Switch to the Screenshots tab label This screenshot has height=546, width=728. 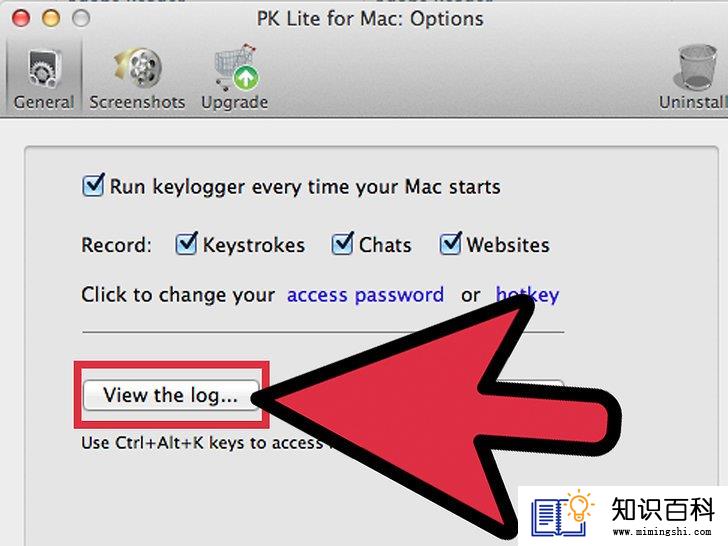click(137, 103)
